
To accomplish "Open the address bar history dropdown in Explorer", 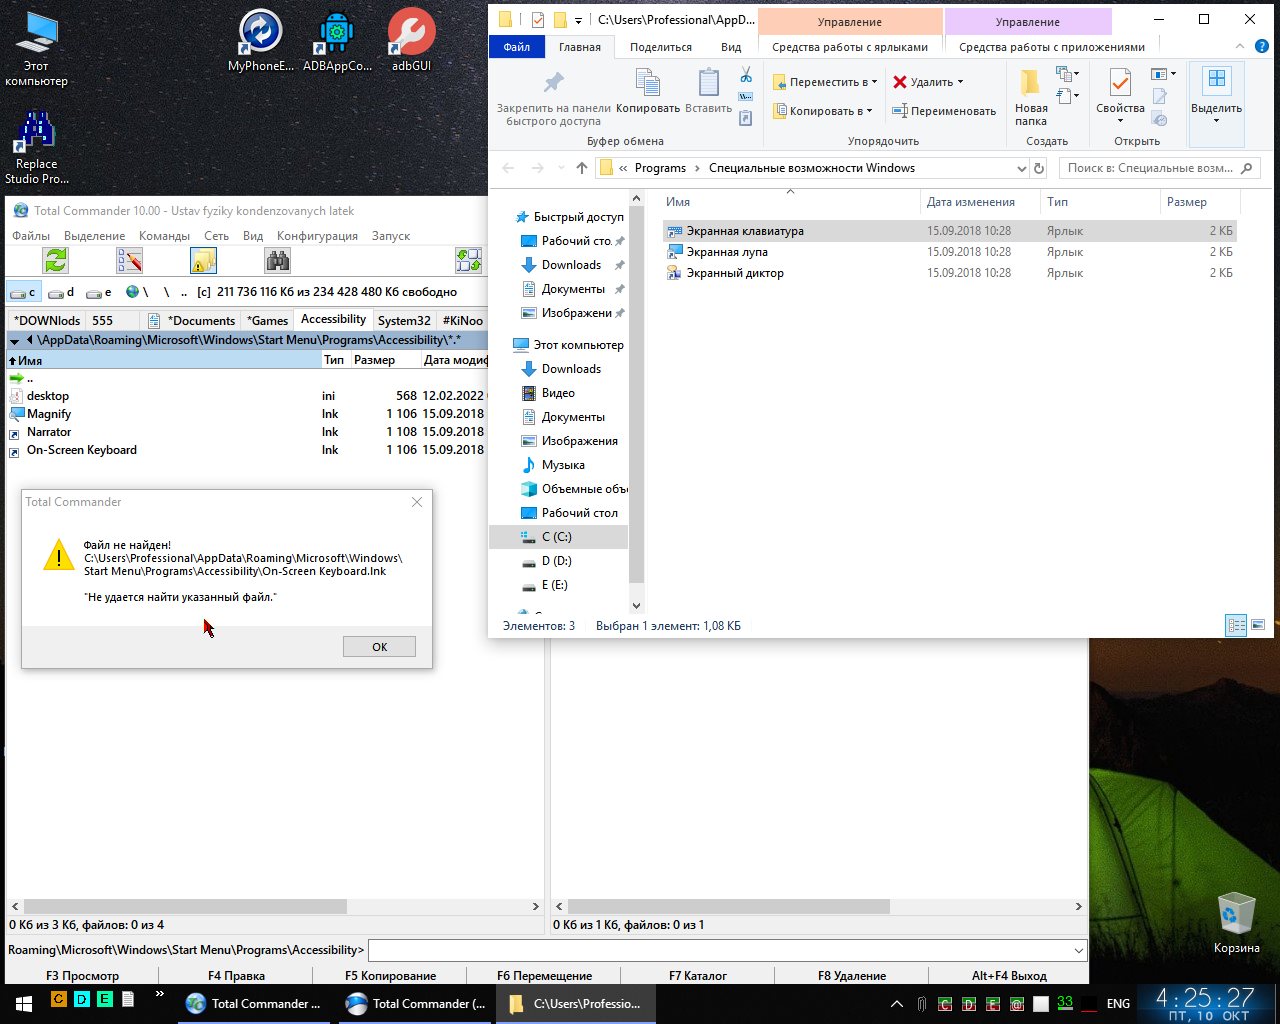I will click(x=1021, y=168).
